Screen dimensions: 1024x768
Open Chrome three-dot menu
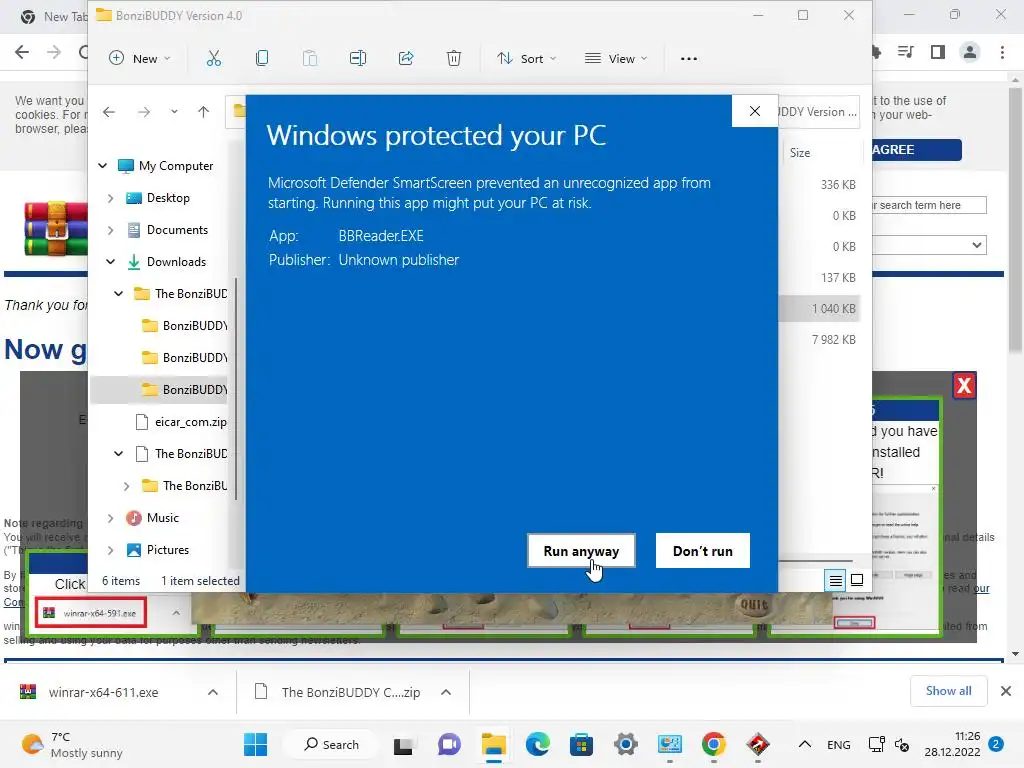point(1002,52)
